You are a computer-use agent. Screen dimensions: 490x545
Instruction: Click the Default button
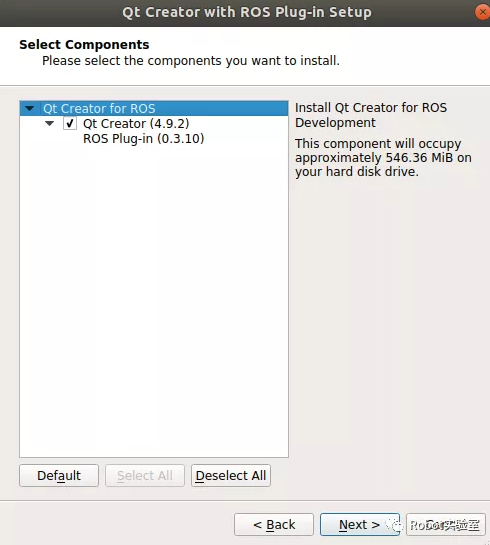pyautogui.click(x=59, y=475)
